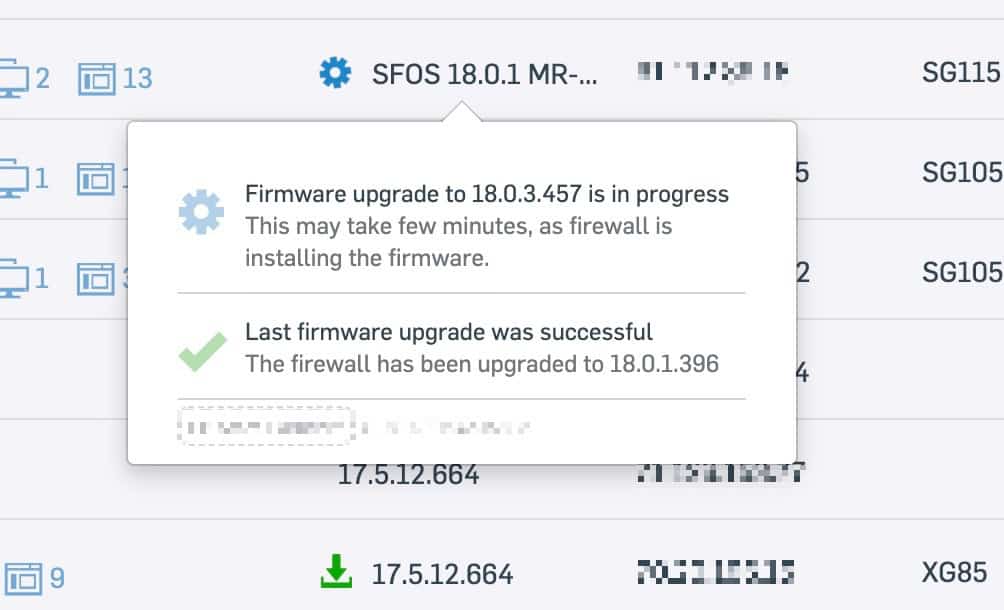Click the monitor icon in the first SG105 row
Image resolution: width=1004 pixels, height=610 pixels.
[10, 179]
